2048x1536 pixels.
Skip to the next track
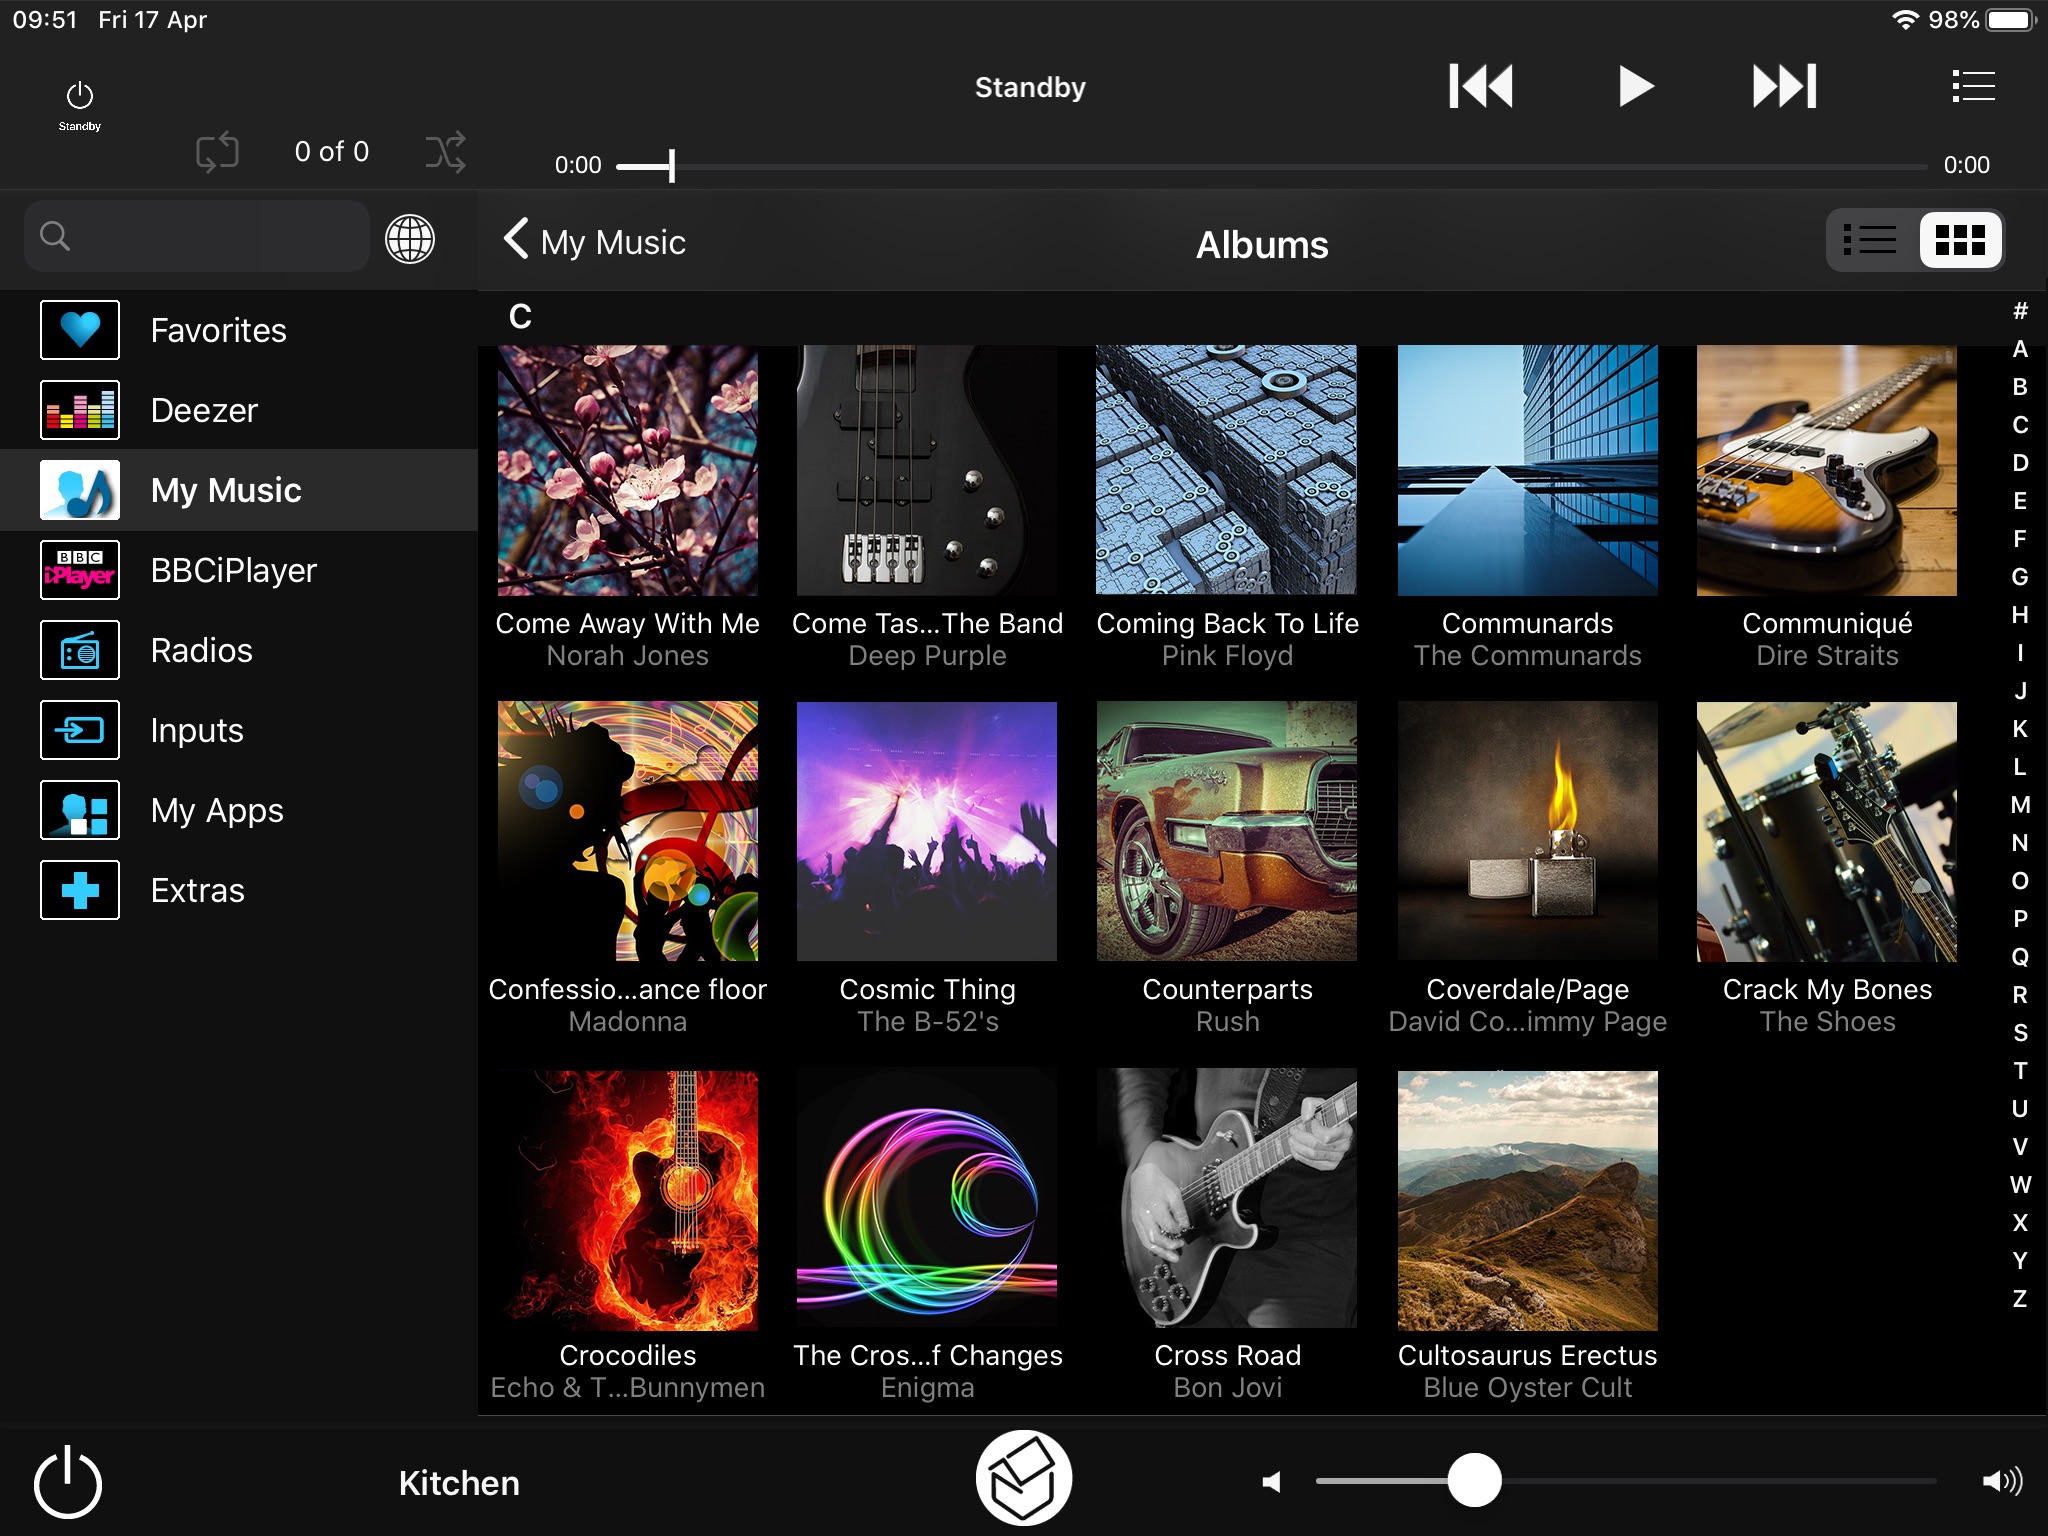pos(1784,86)
